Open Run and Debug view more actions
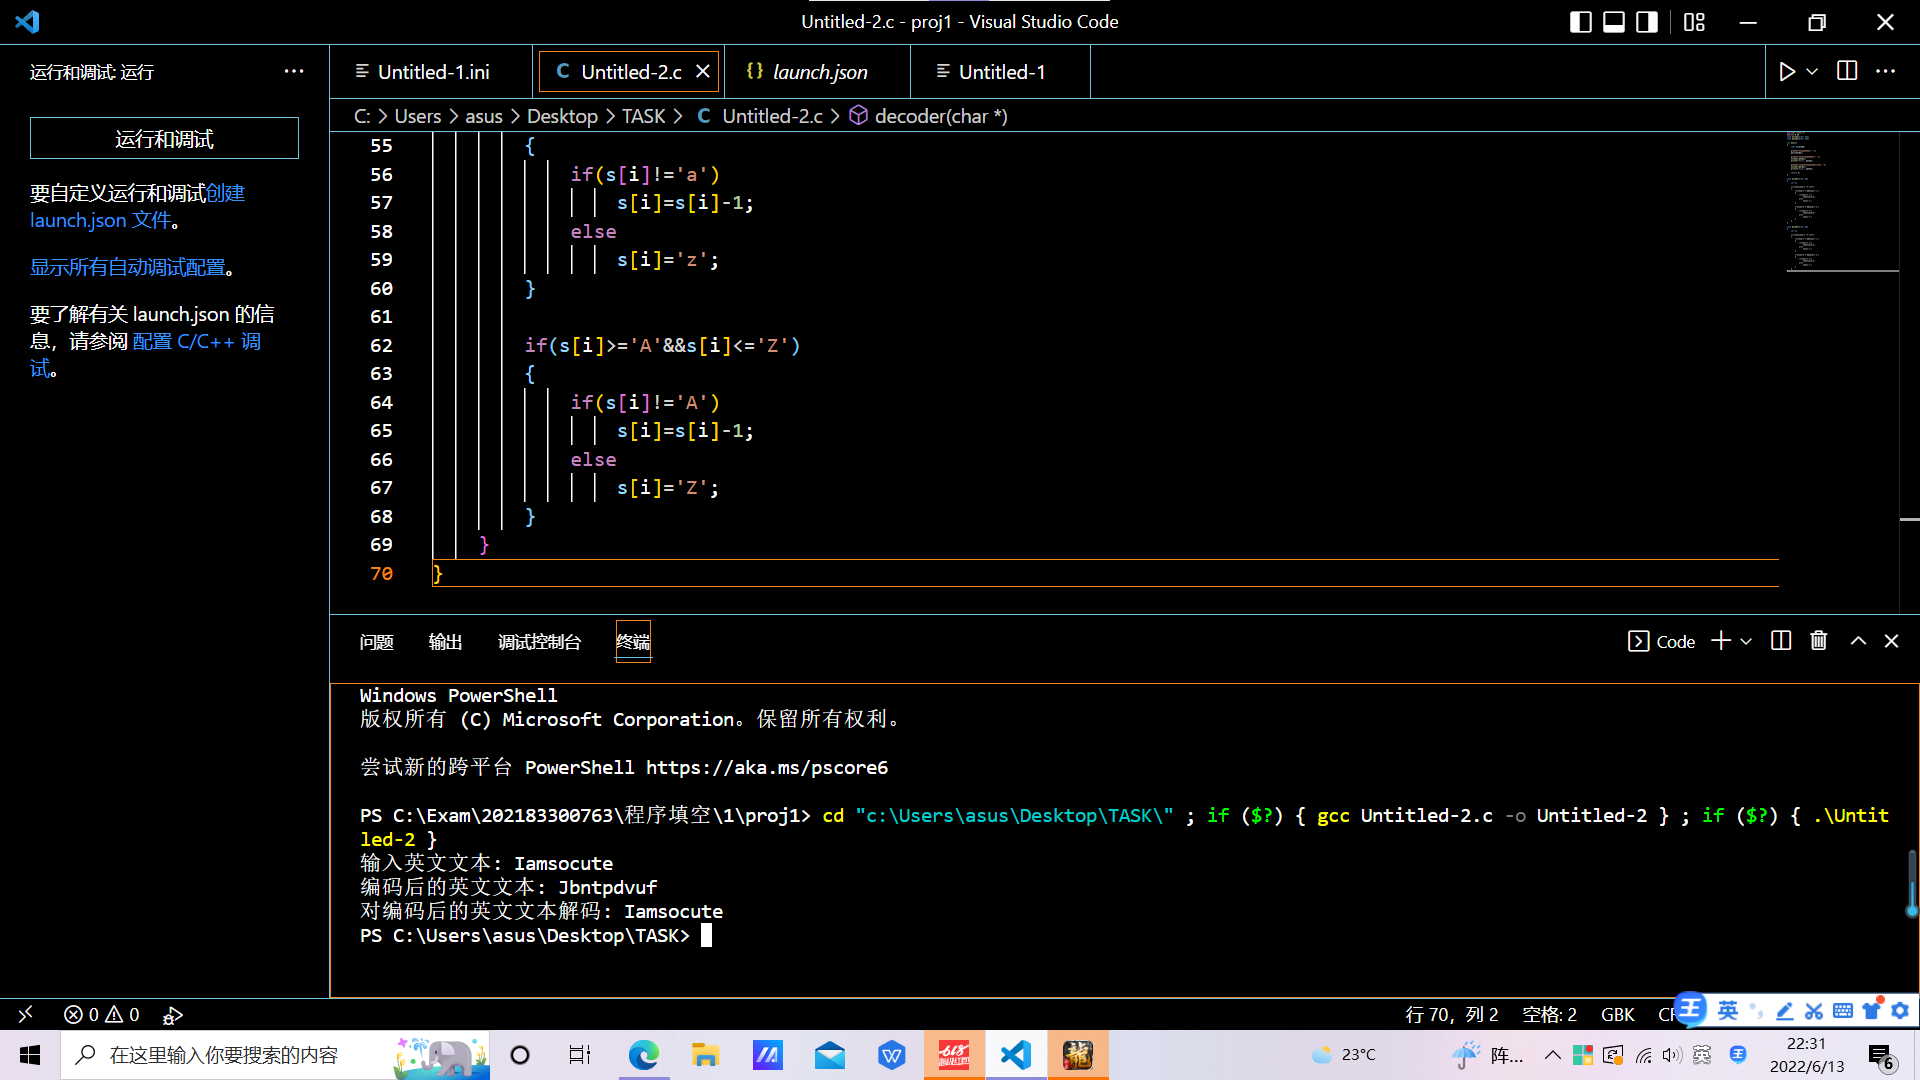Screen dimensions: 1920x1080 point(294,71)
